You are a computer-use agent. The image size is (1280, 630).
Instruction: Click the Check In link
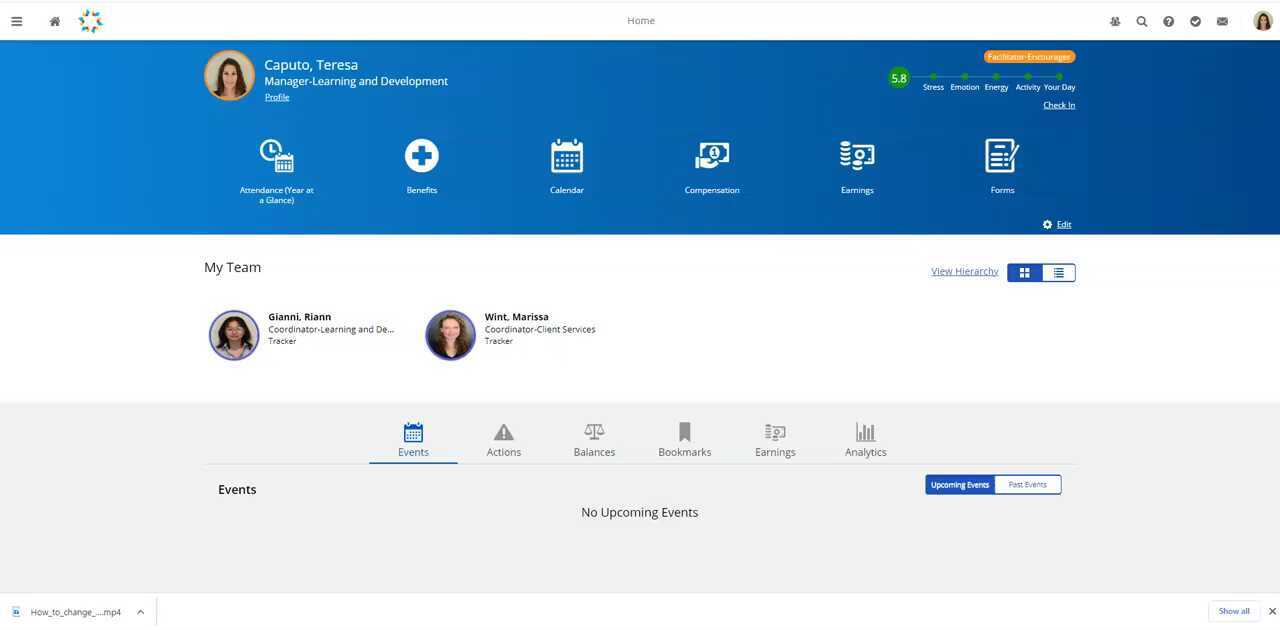[1059, 105]
